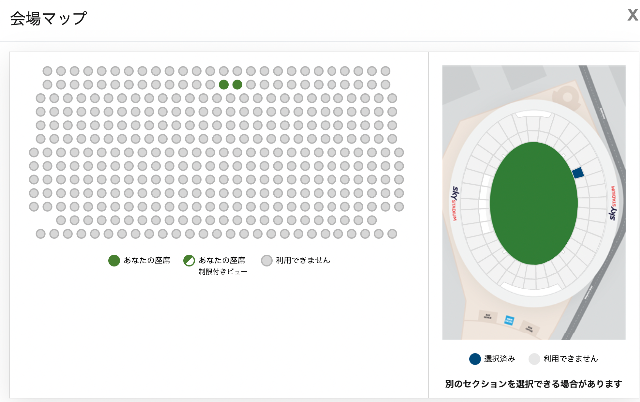The height and width of the screenshot is (402, 640).
Task: Close the 会場マップ dialog with X
Action: [632, 16]
